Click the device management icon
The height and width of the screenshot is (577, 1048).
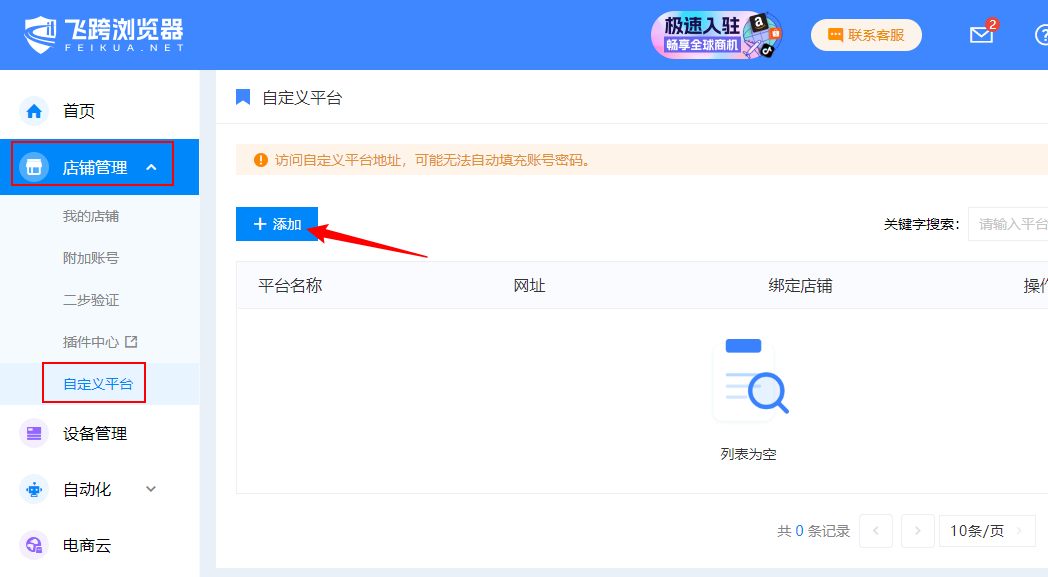click(x=34, y=434)
